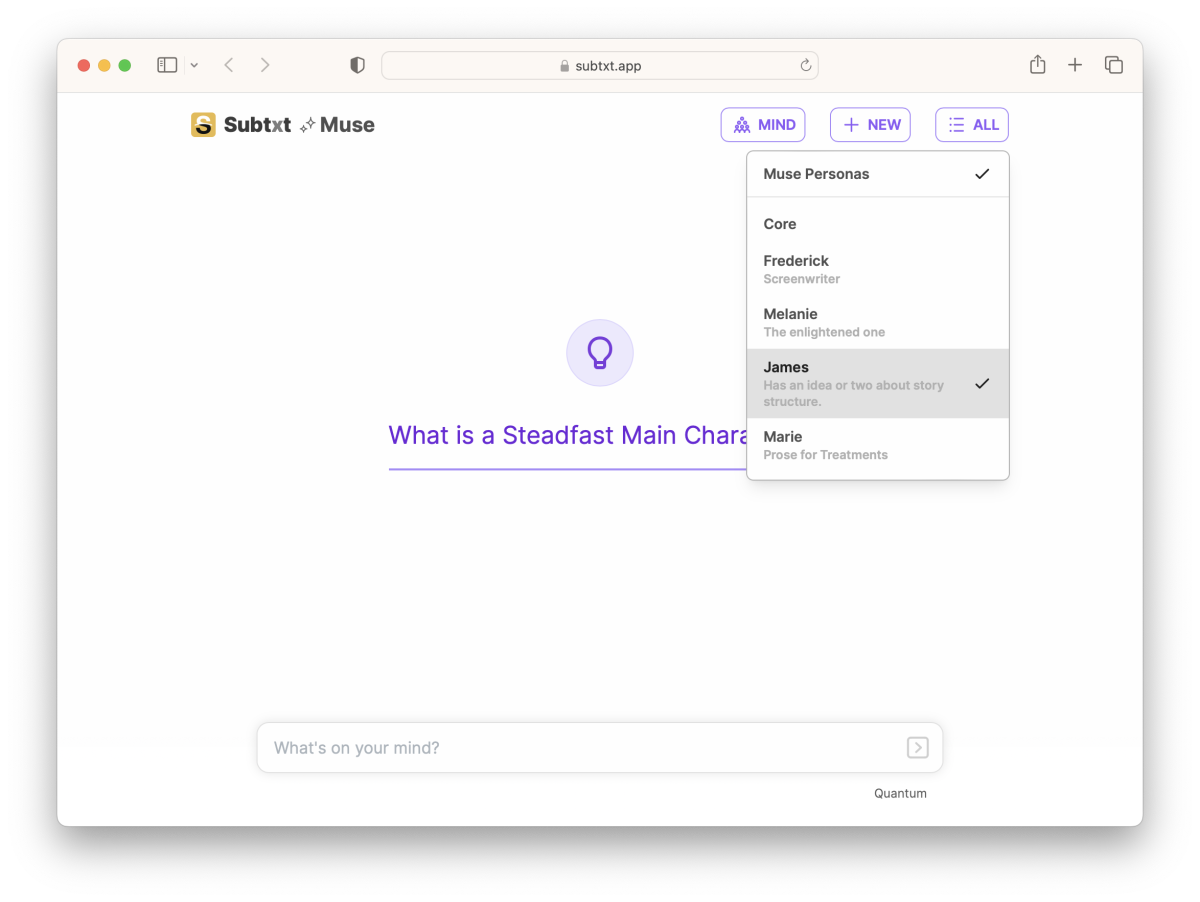1200x902 pixels.
Task: Click the send arrow in the message bar
Action: [917, 747]
